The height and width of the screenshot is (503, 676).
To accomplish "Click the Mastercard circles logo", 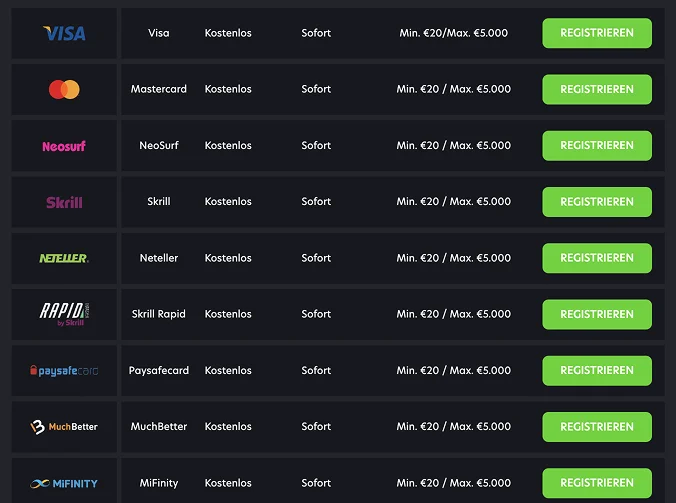I will point(64,89).
